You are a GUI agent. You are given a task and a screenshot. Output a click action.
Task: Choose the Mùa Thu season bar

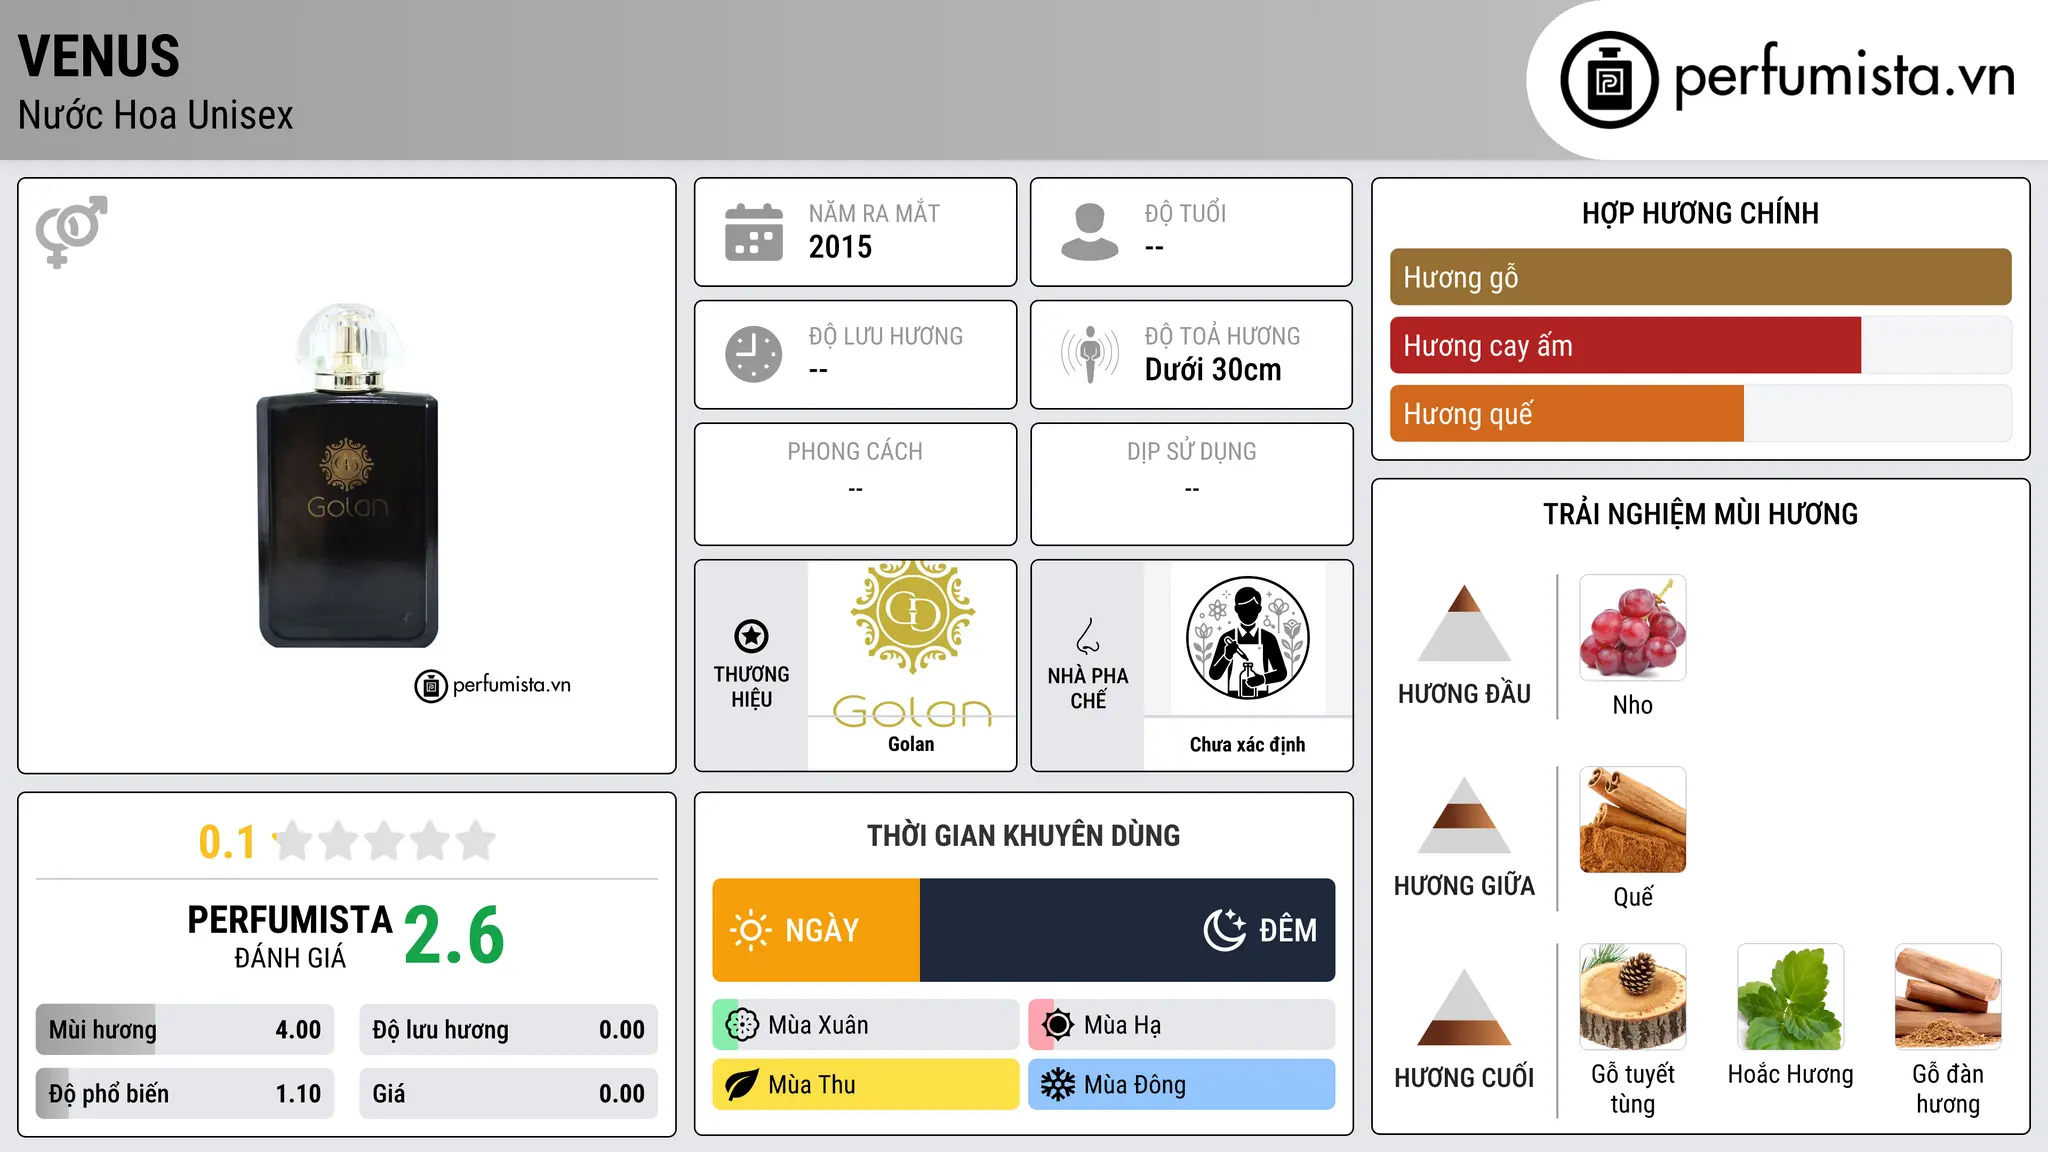(866, 1085)
